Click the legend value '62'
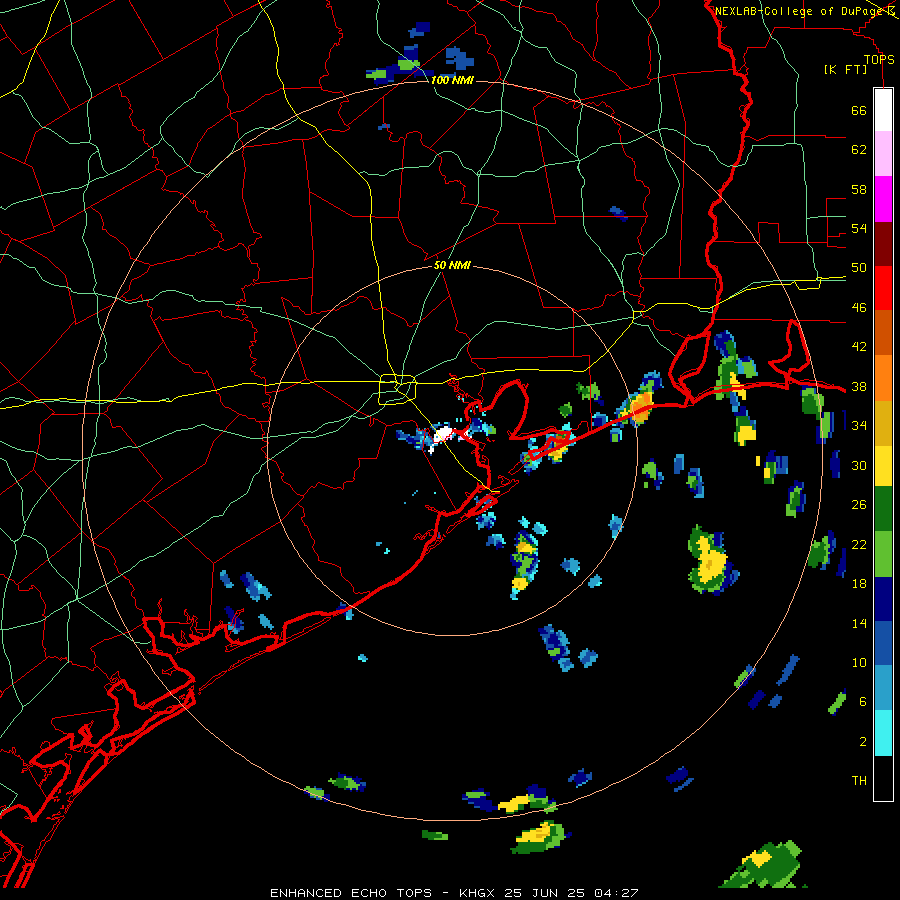Viewport: 900px width, 900px height. pyautogui.click(x=859, y=150)
